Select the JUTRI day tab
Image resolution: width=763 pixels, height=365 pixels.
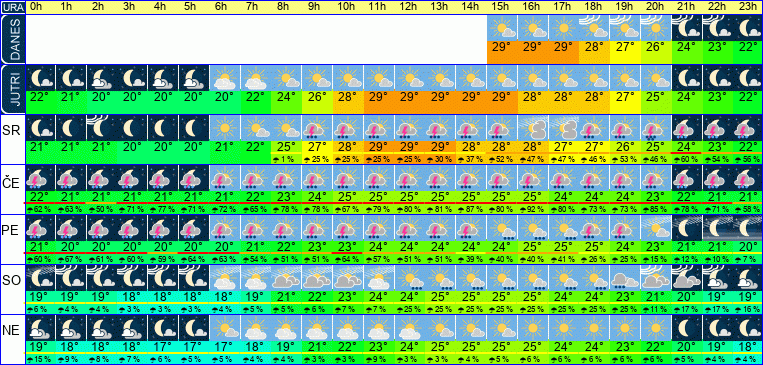(12, 90)
